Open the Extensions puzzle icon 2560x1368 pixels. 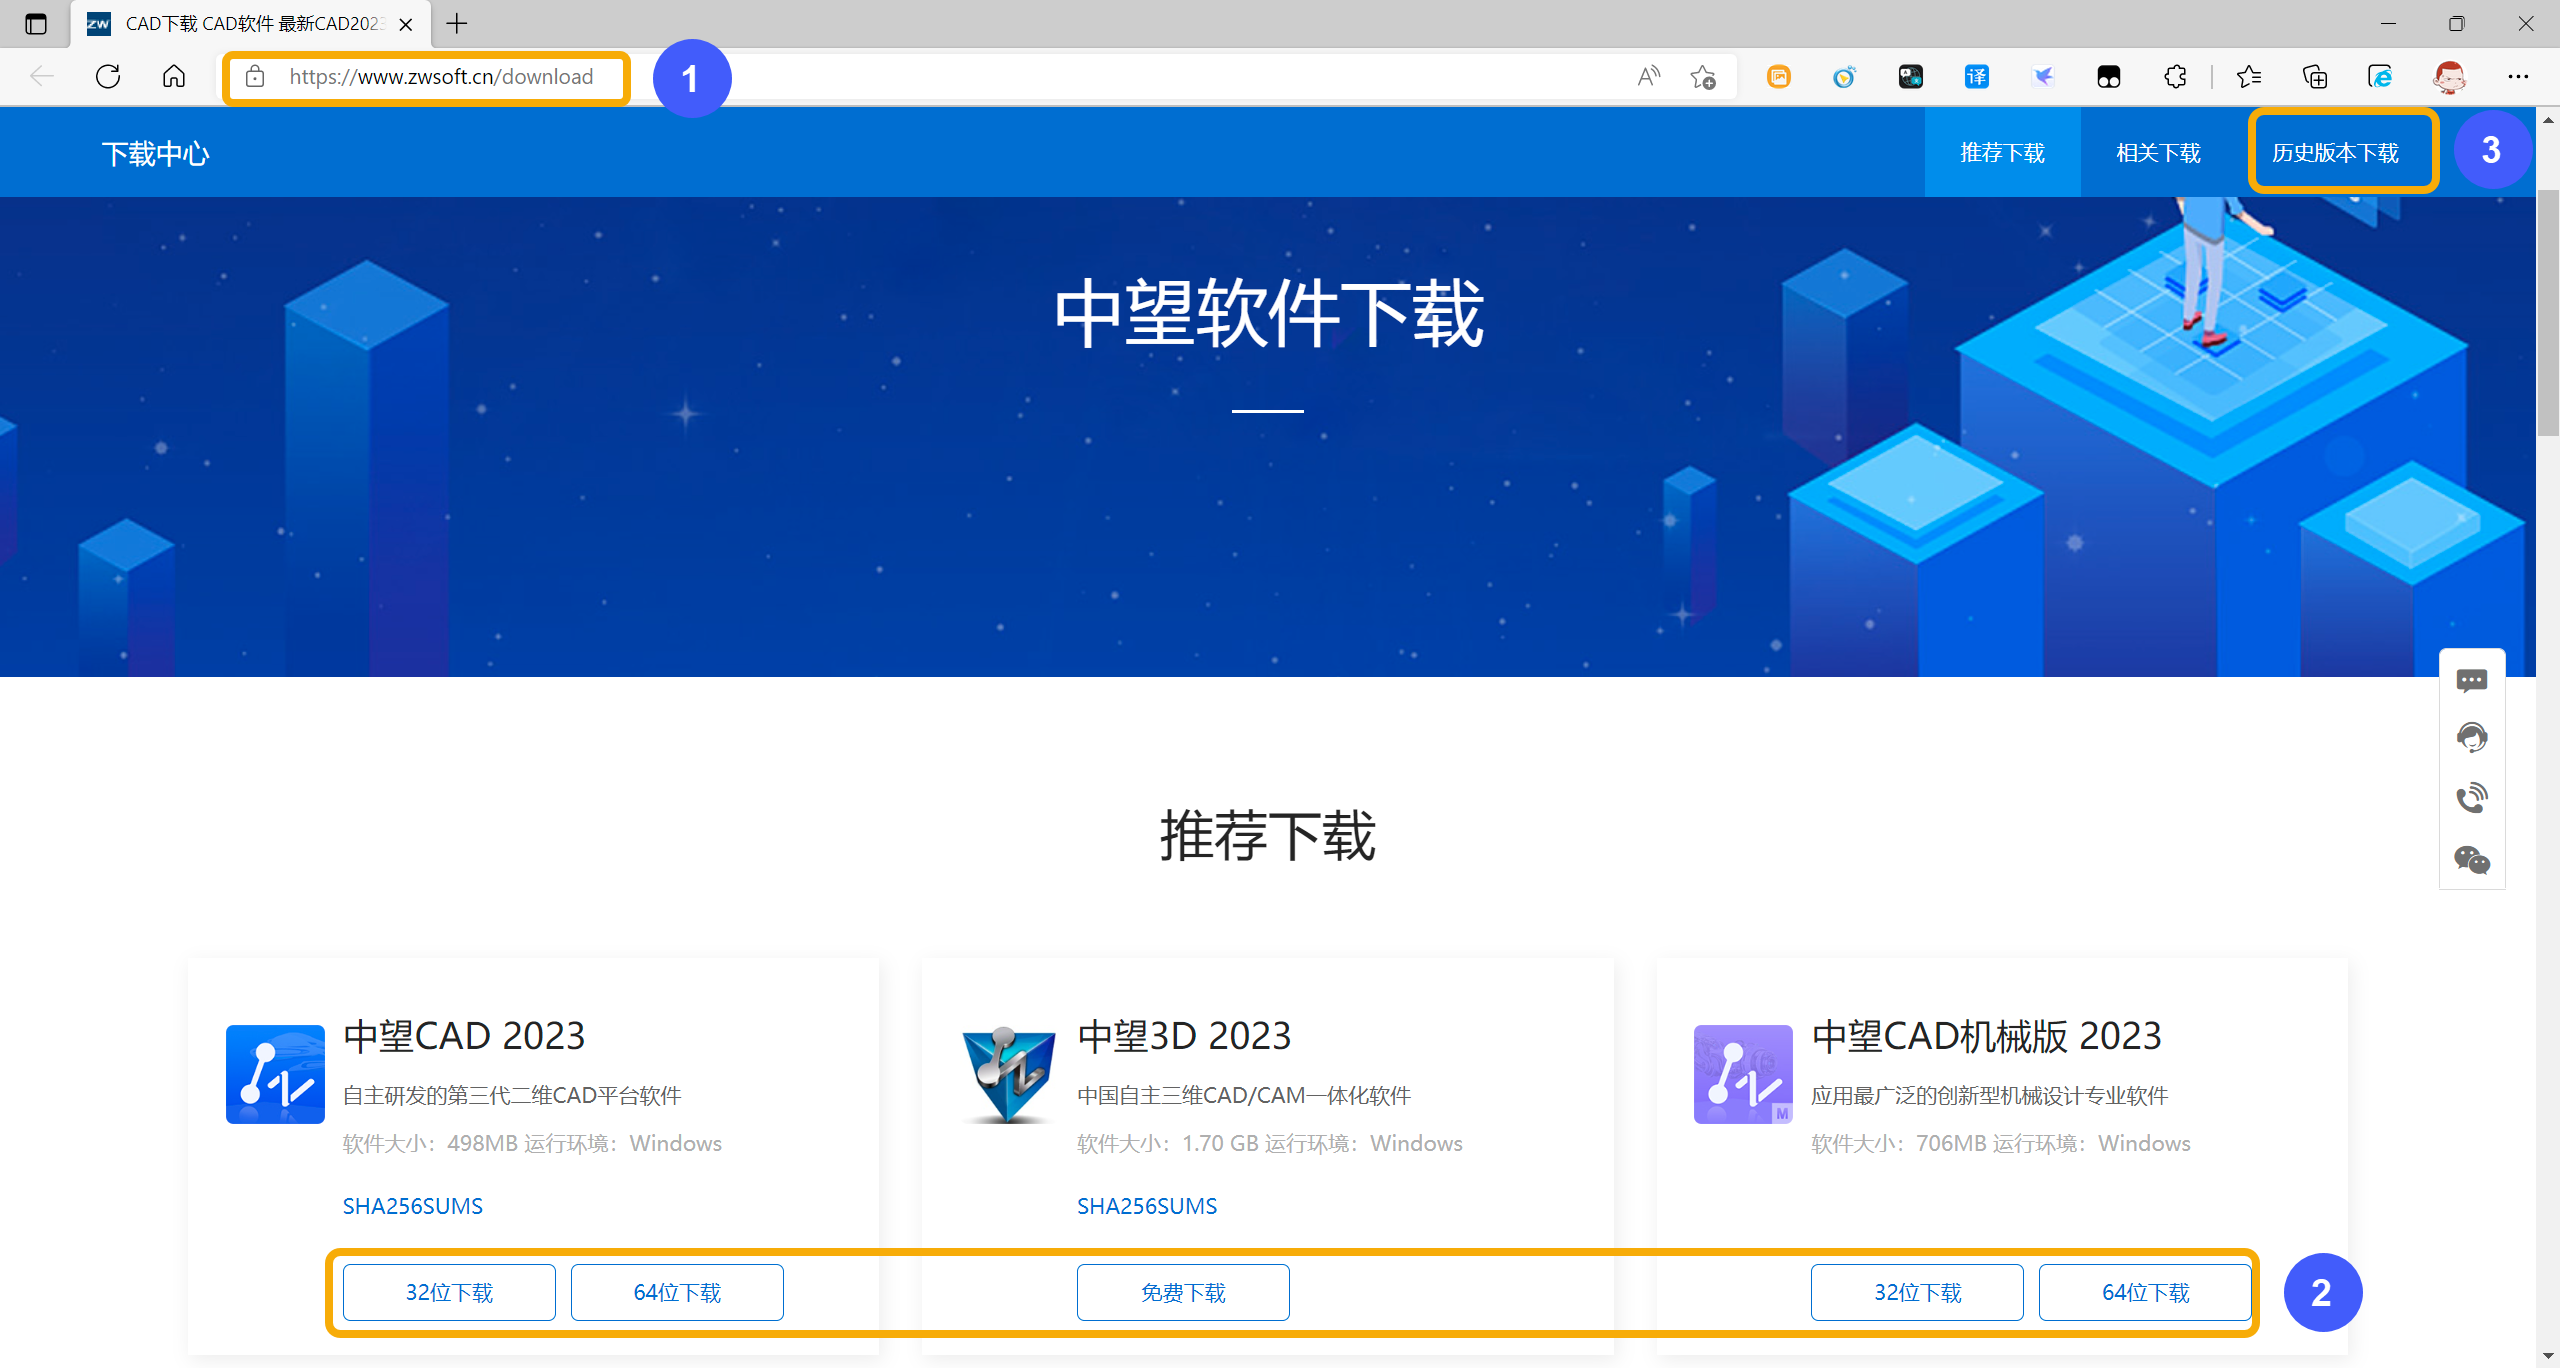pos(2175,77)
